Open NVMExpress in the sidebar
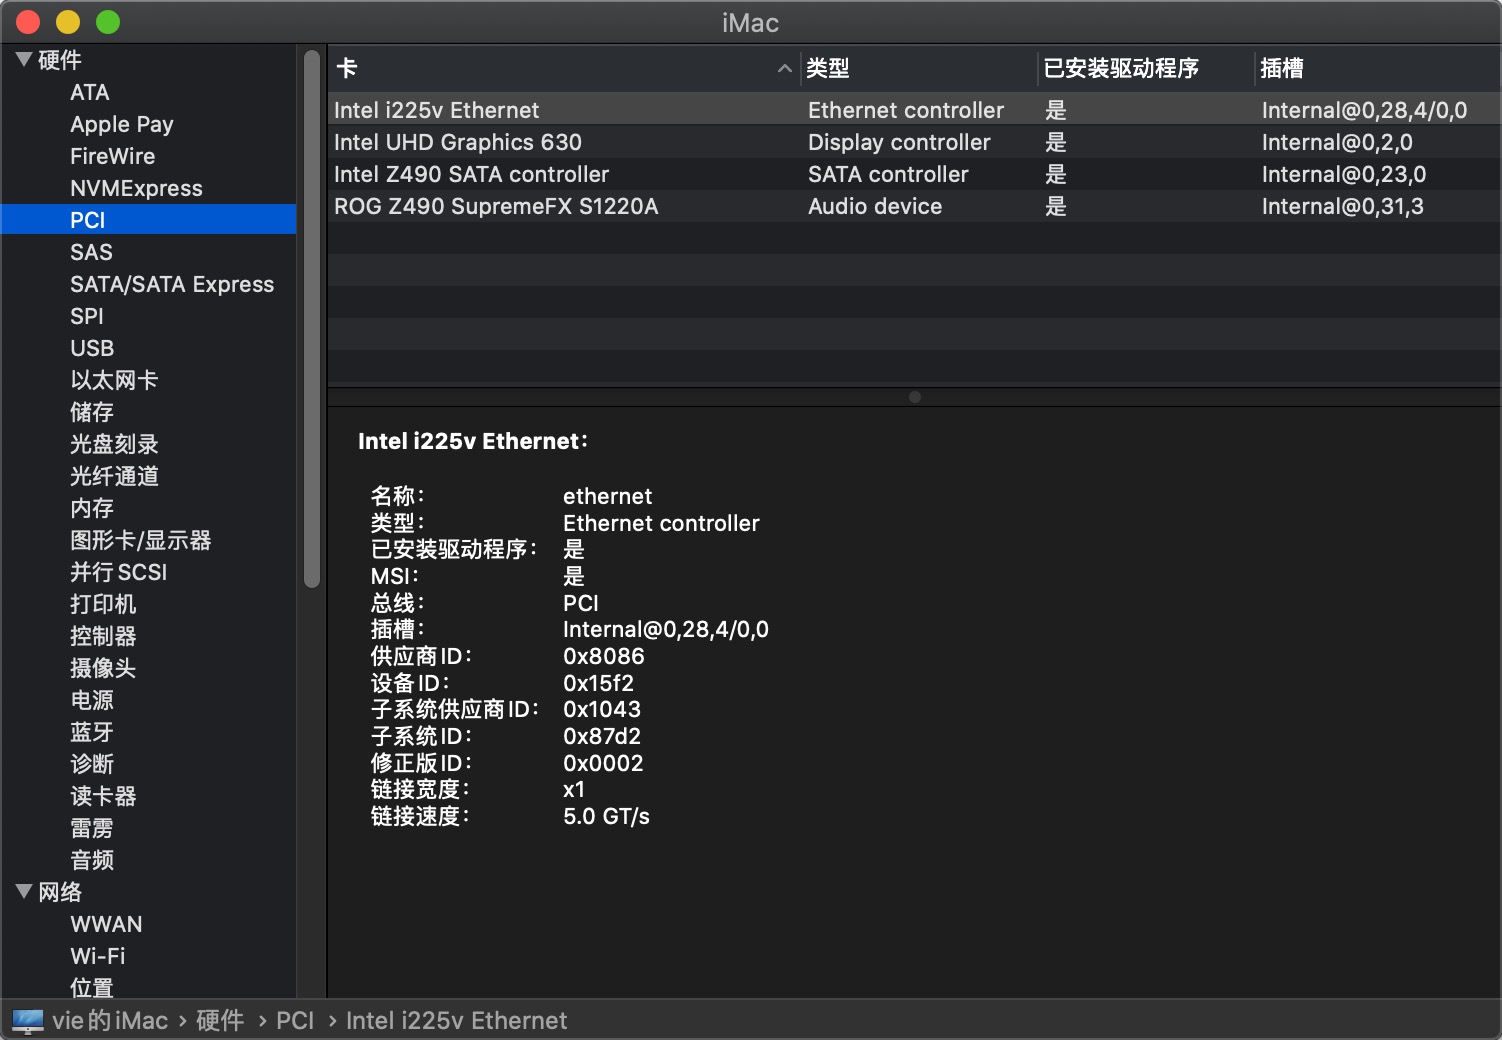 pyautogui.click(x=136, y=188)
